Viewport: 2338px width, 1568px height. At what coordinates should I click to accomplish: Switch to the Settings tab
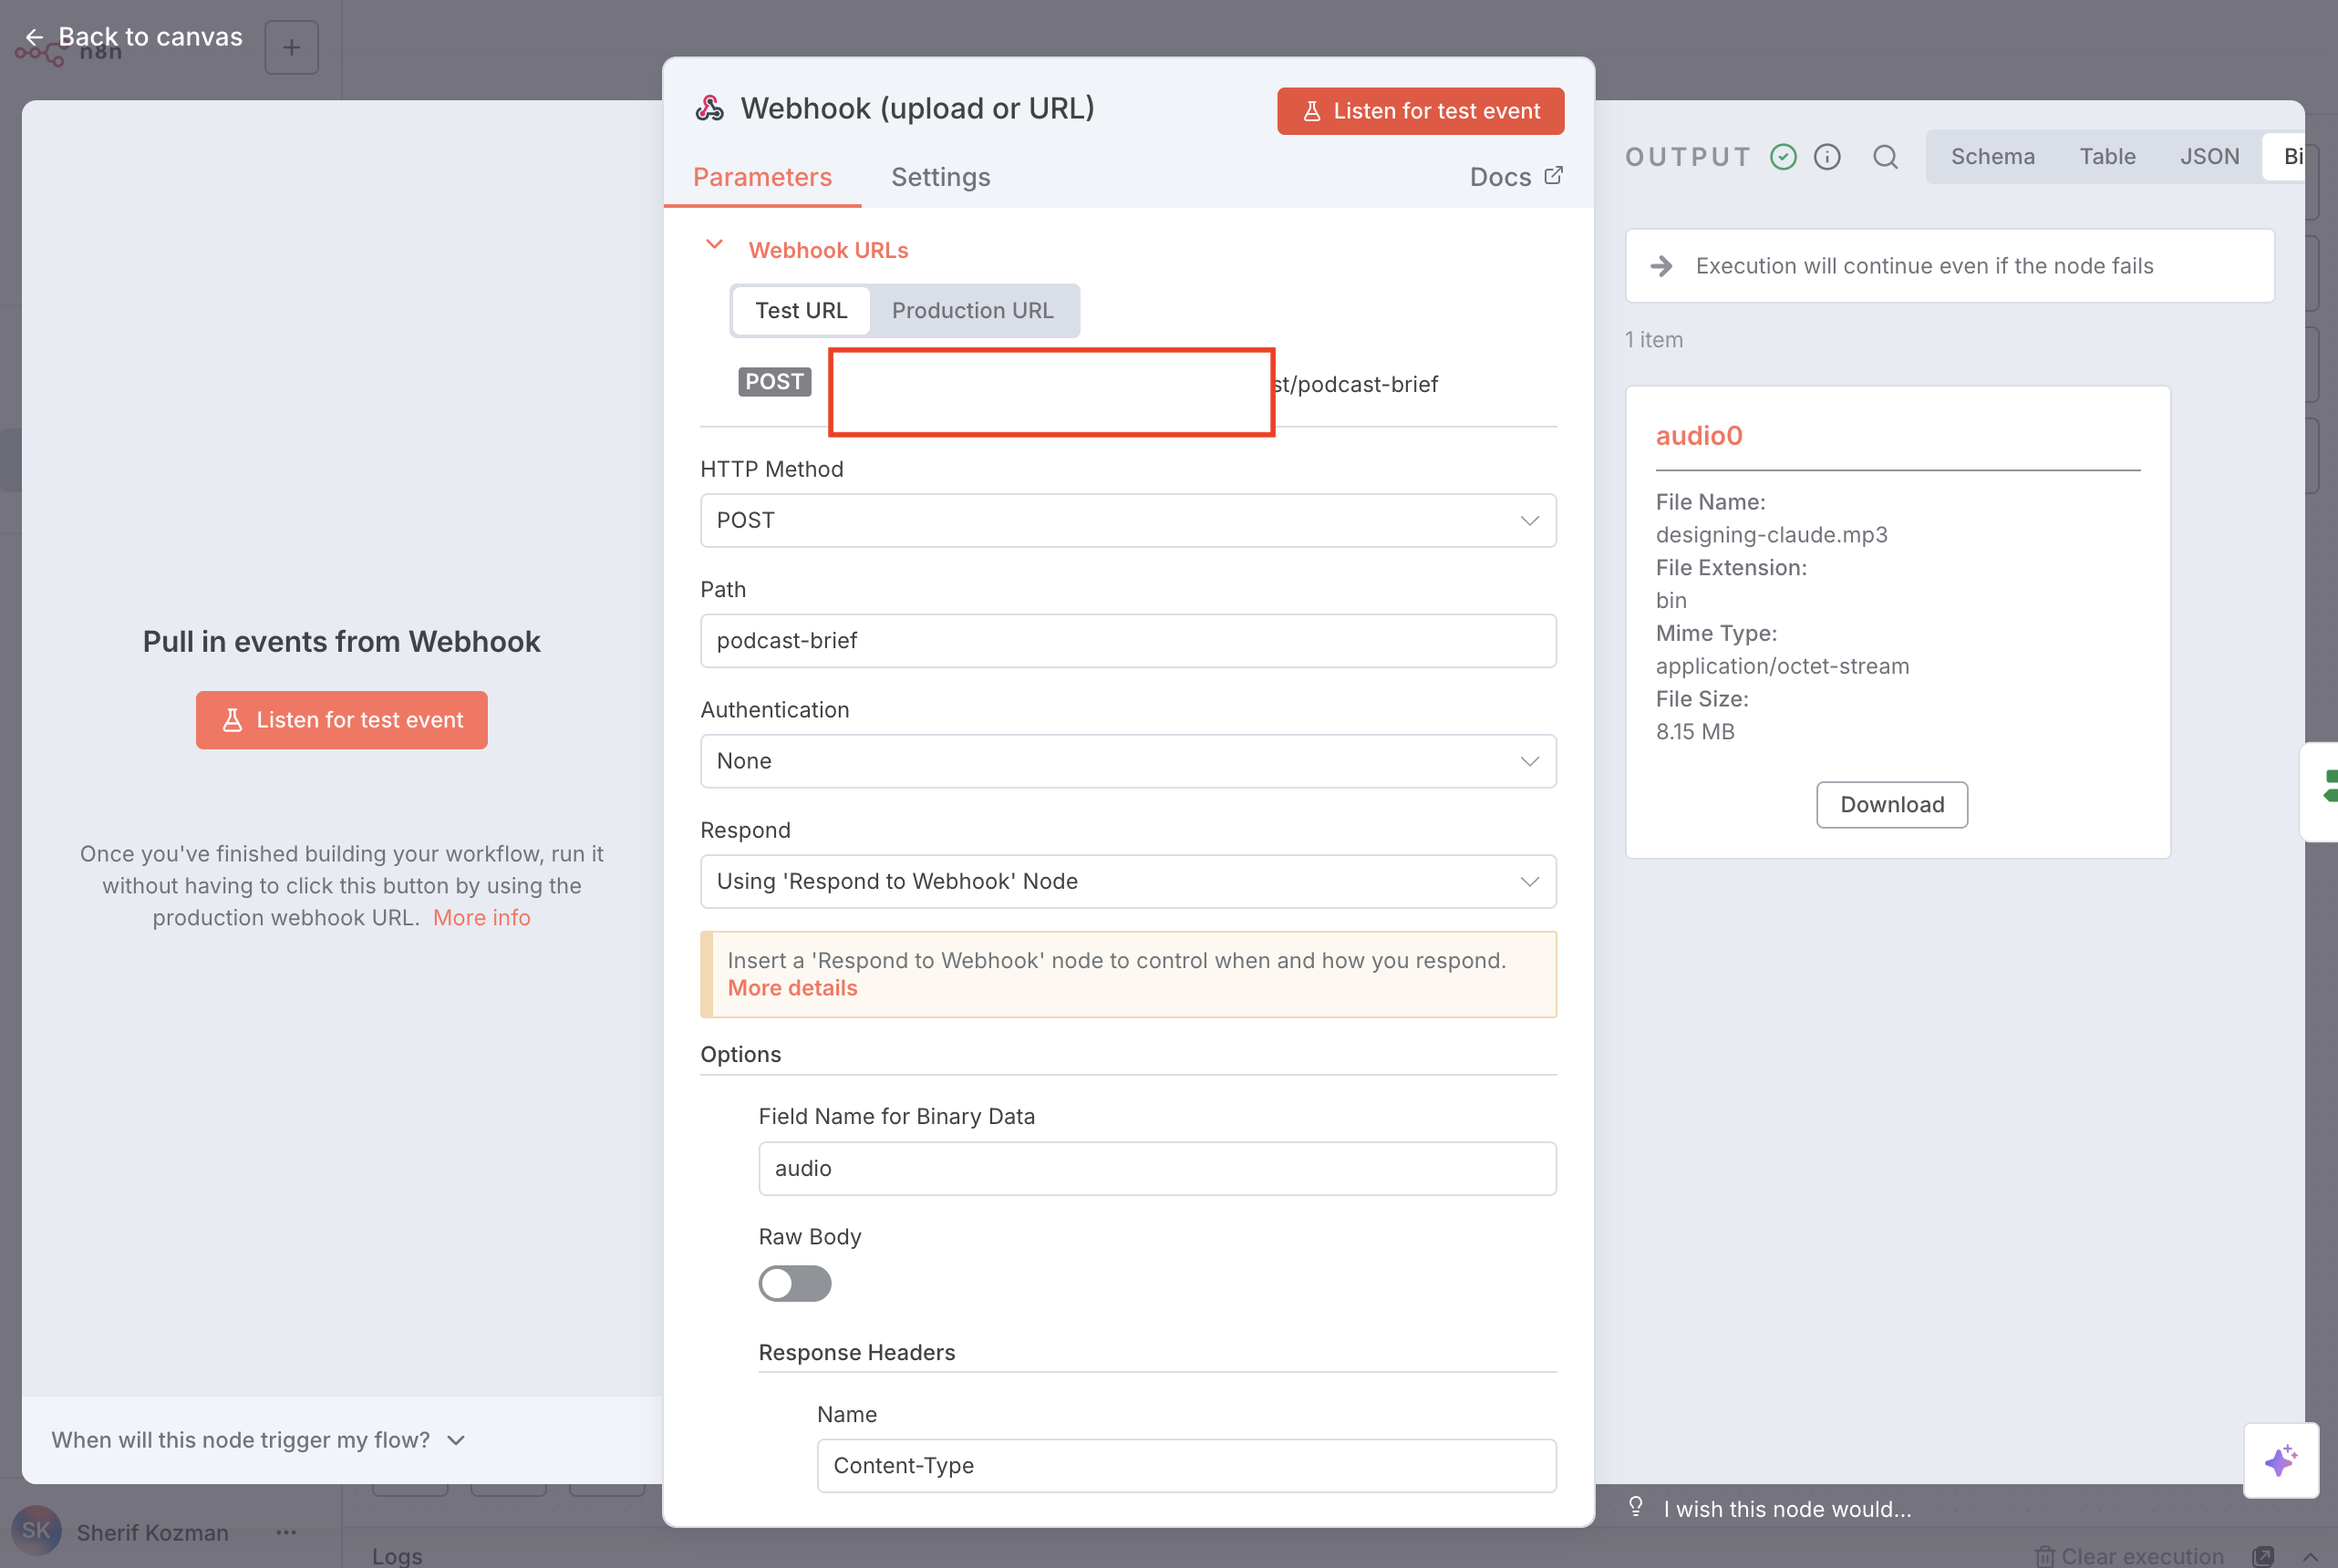tap(940, 177)
